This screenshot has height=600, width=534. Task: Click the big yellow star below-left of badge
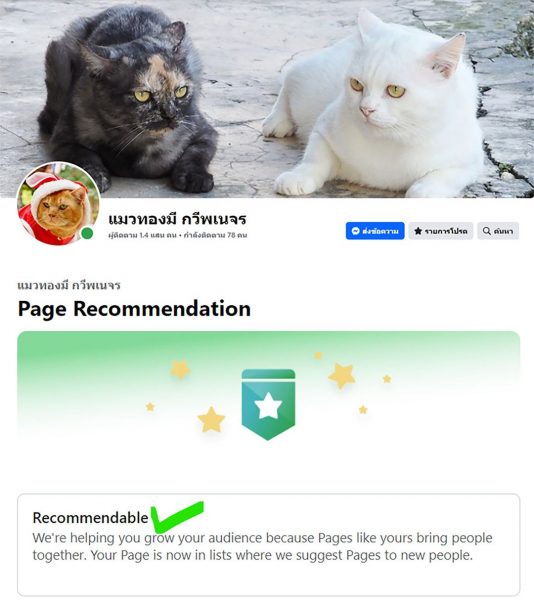211,420
